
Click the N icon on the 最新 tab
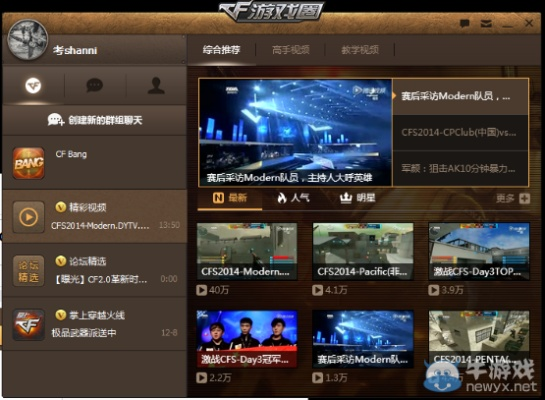tap(218, 198)
